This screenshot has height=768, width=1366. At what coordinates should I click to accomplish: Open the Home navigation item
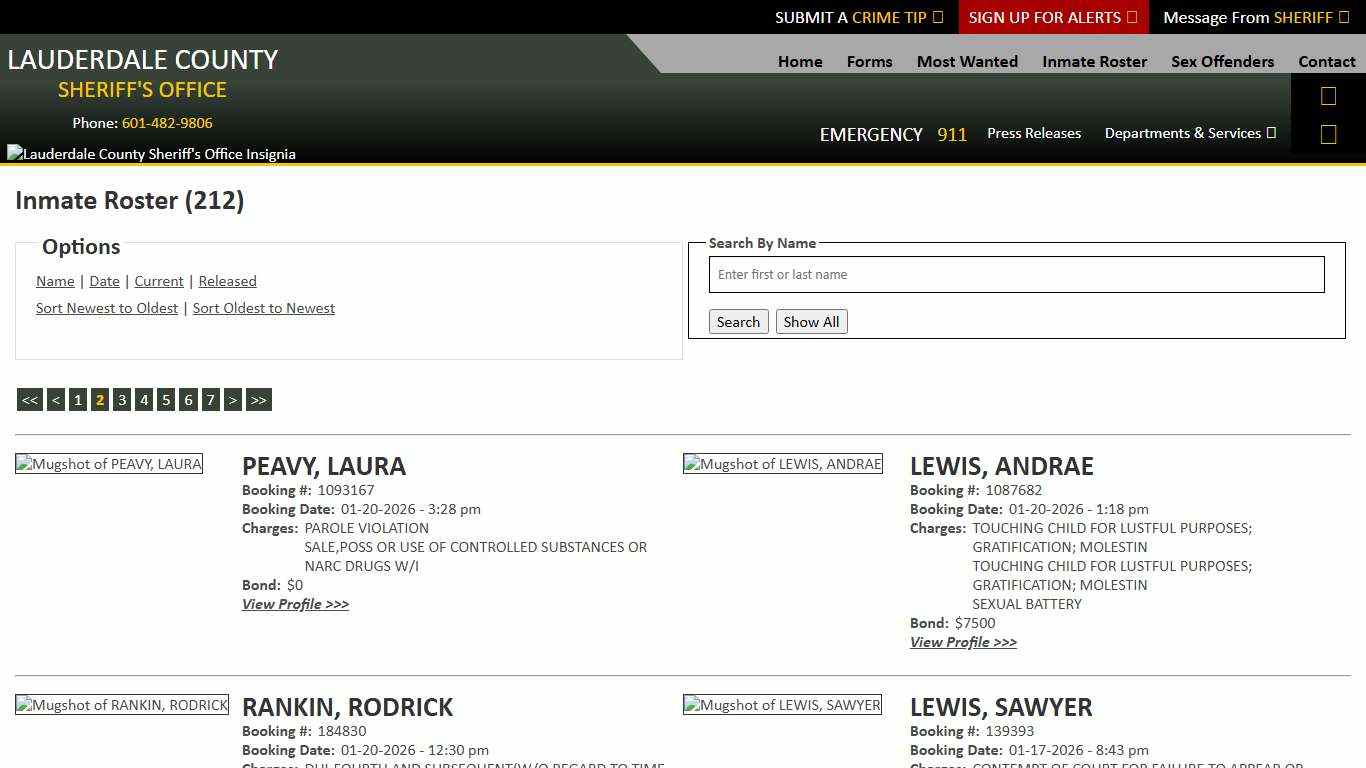pos(799,61)
